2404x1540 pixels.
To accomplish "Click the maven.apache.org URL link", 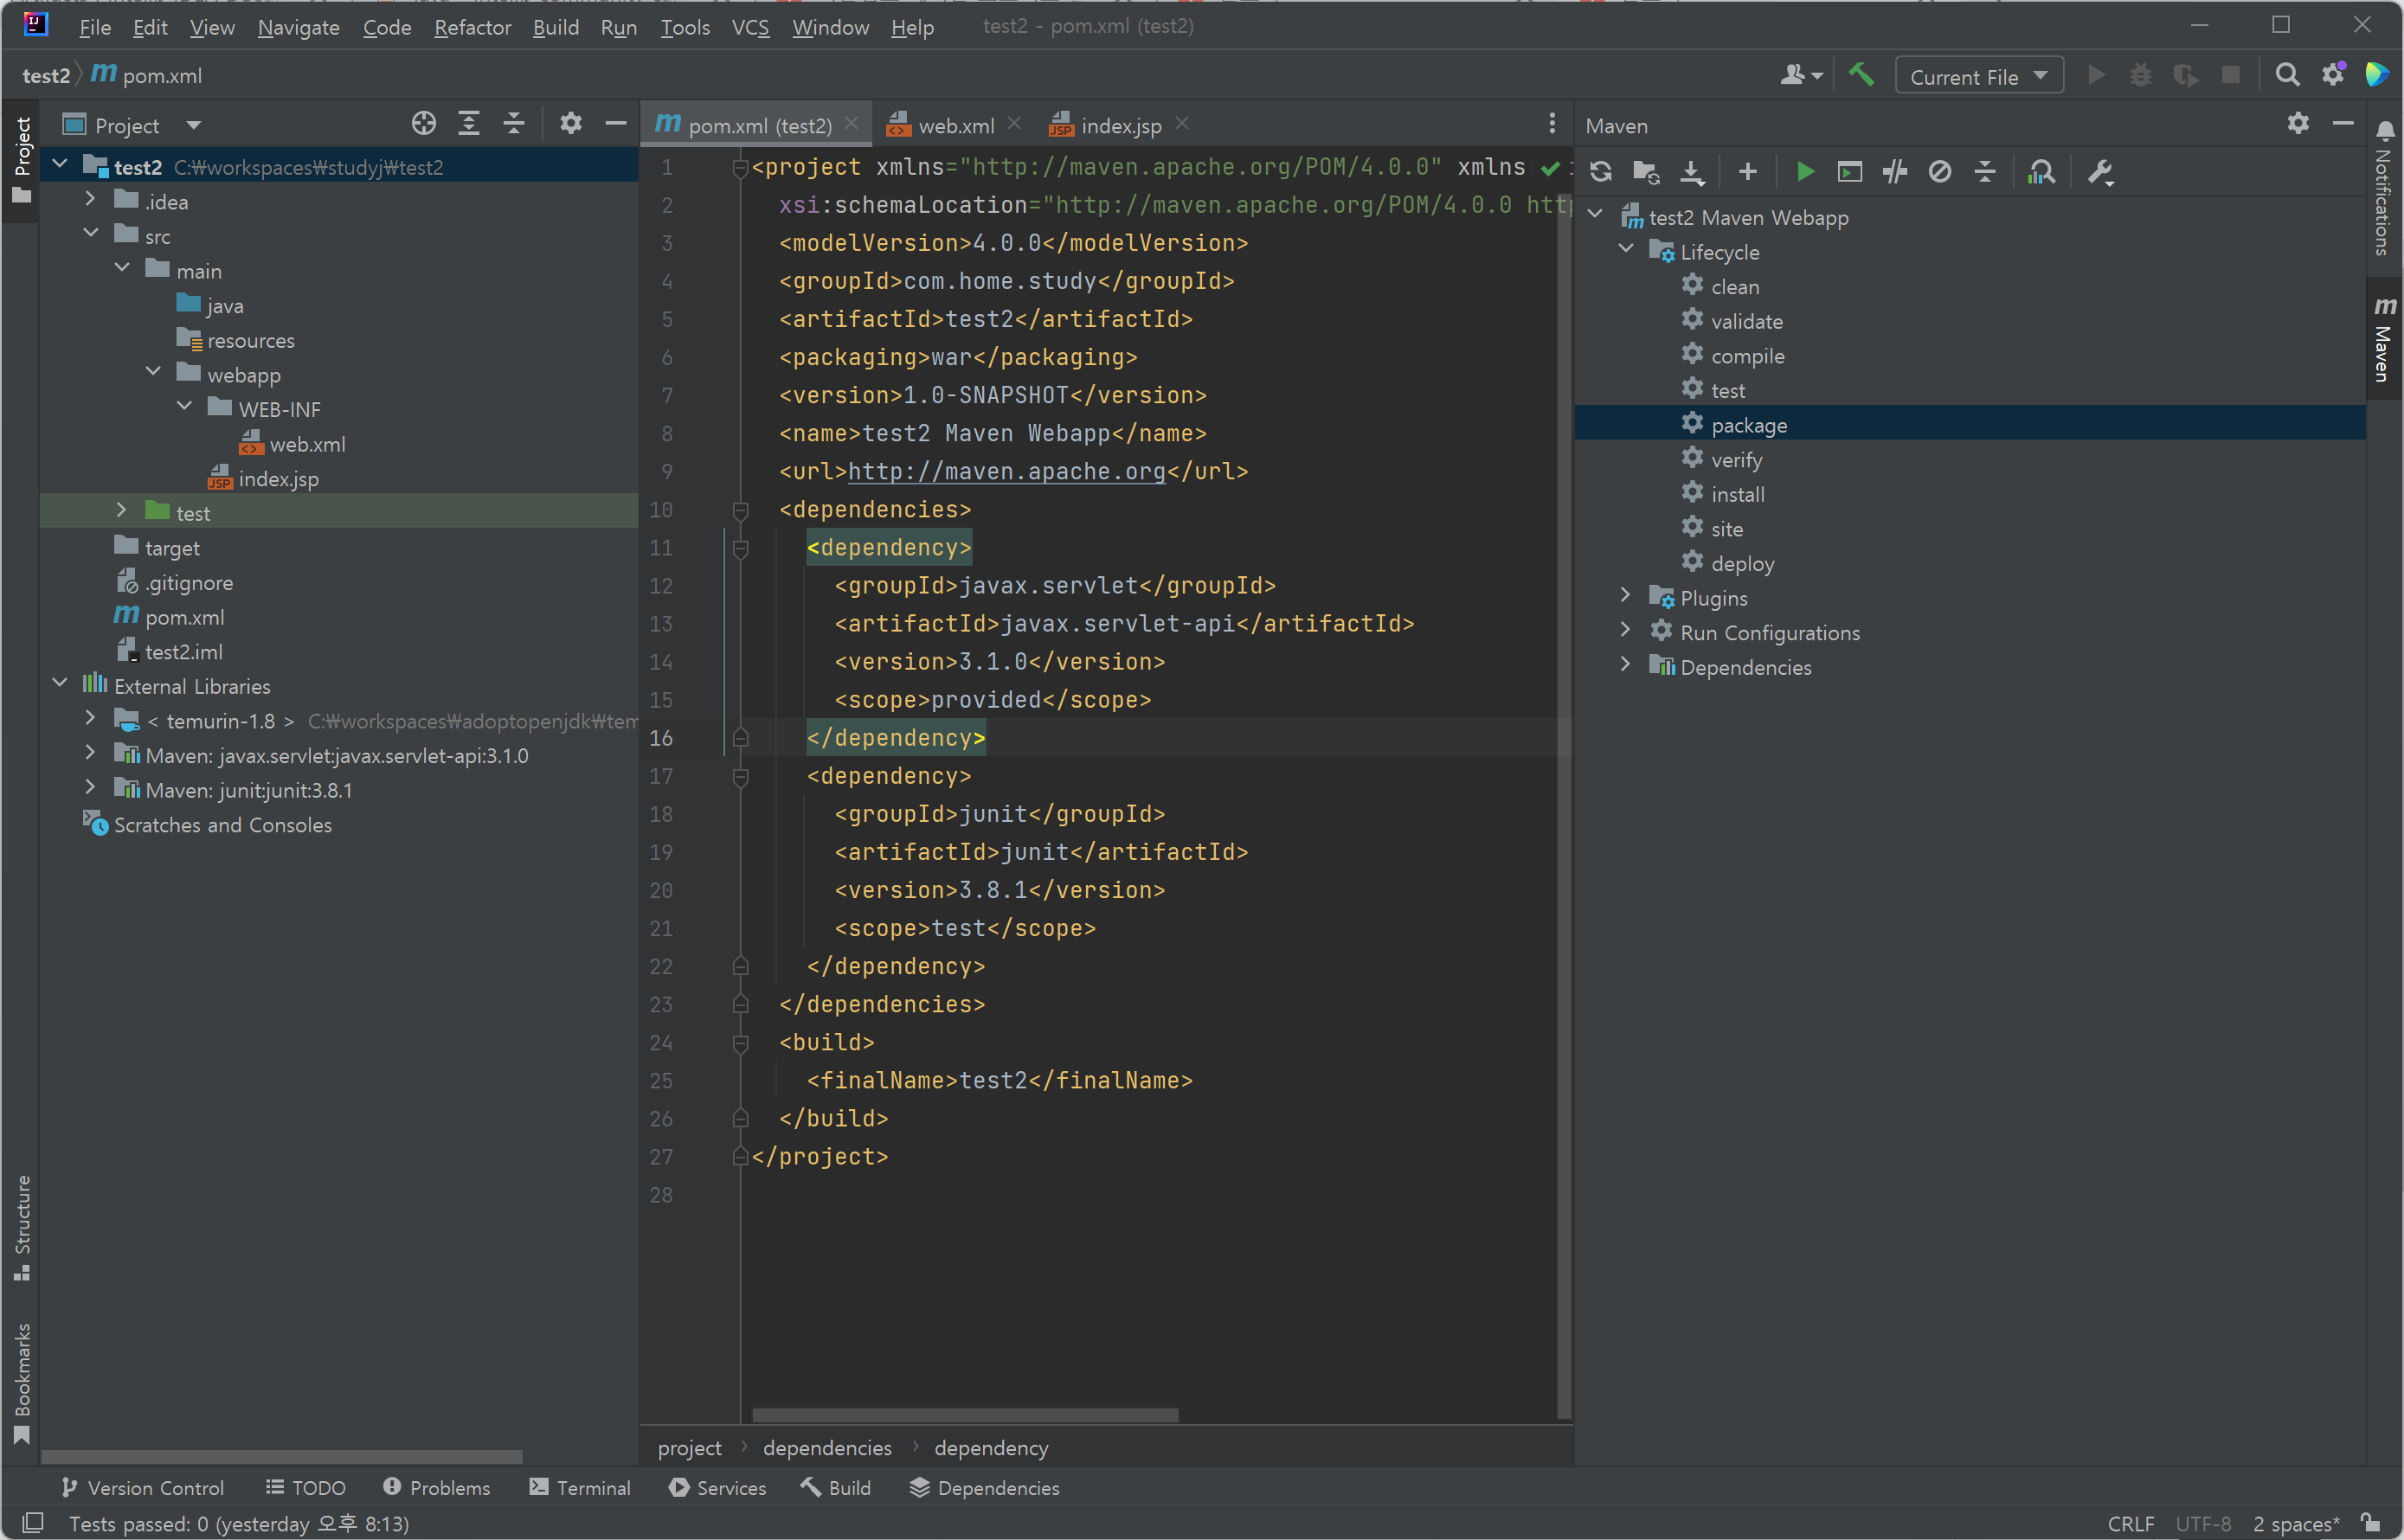I will pyautogui.click(x=1006, y=471).
